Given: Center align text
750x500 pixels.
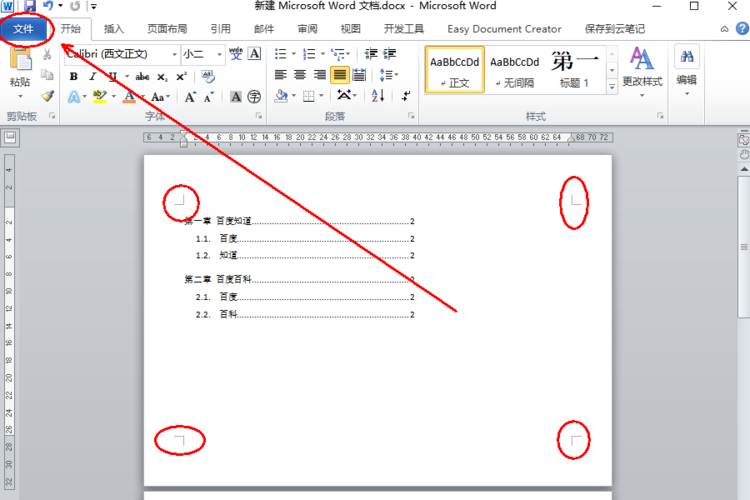Looking at the screenshot, I should pos(300,75).
